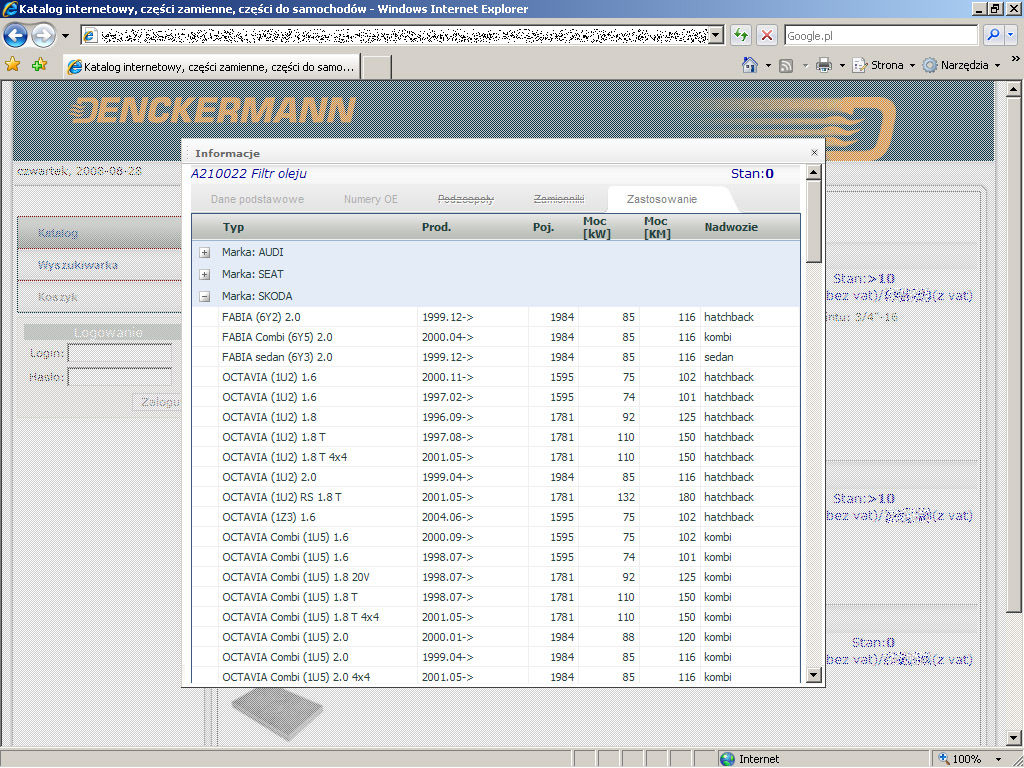Image resolution: width=1024 pixels, height=768 pixels.
Task: Click the Denckermann logo
Action: pyautogui.click(x=213, y=110)
